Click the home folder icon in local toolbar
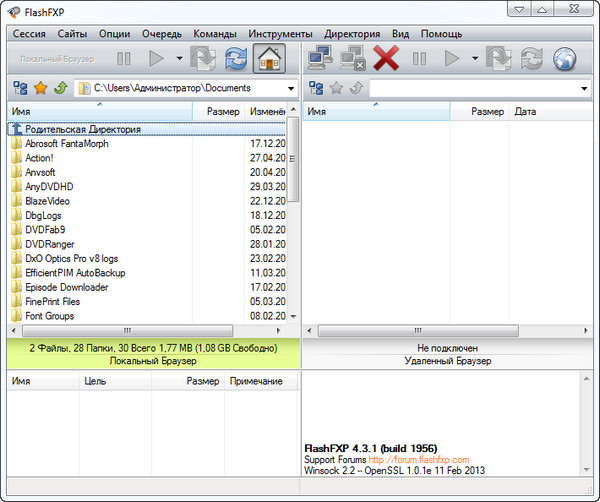Screen dimensions: 600x502 pos(267,59)
